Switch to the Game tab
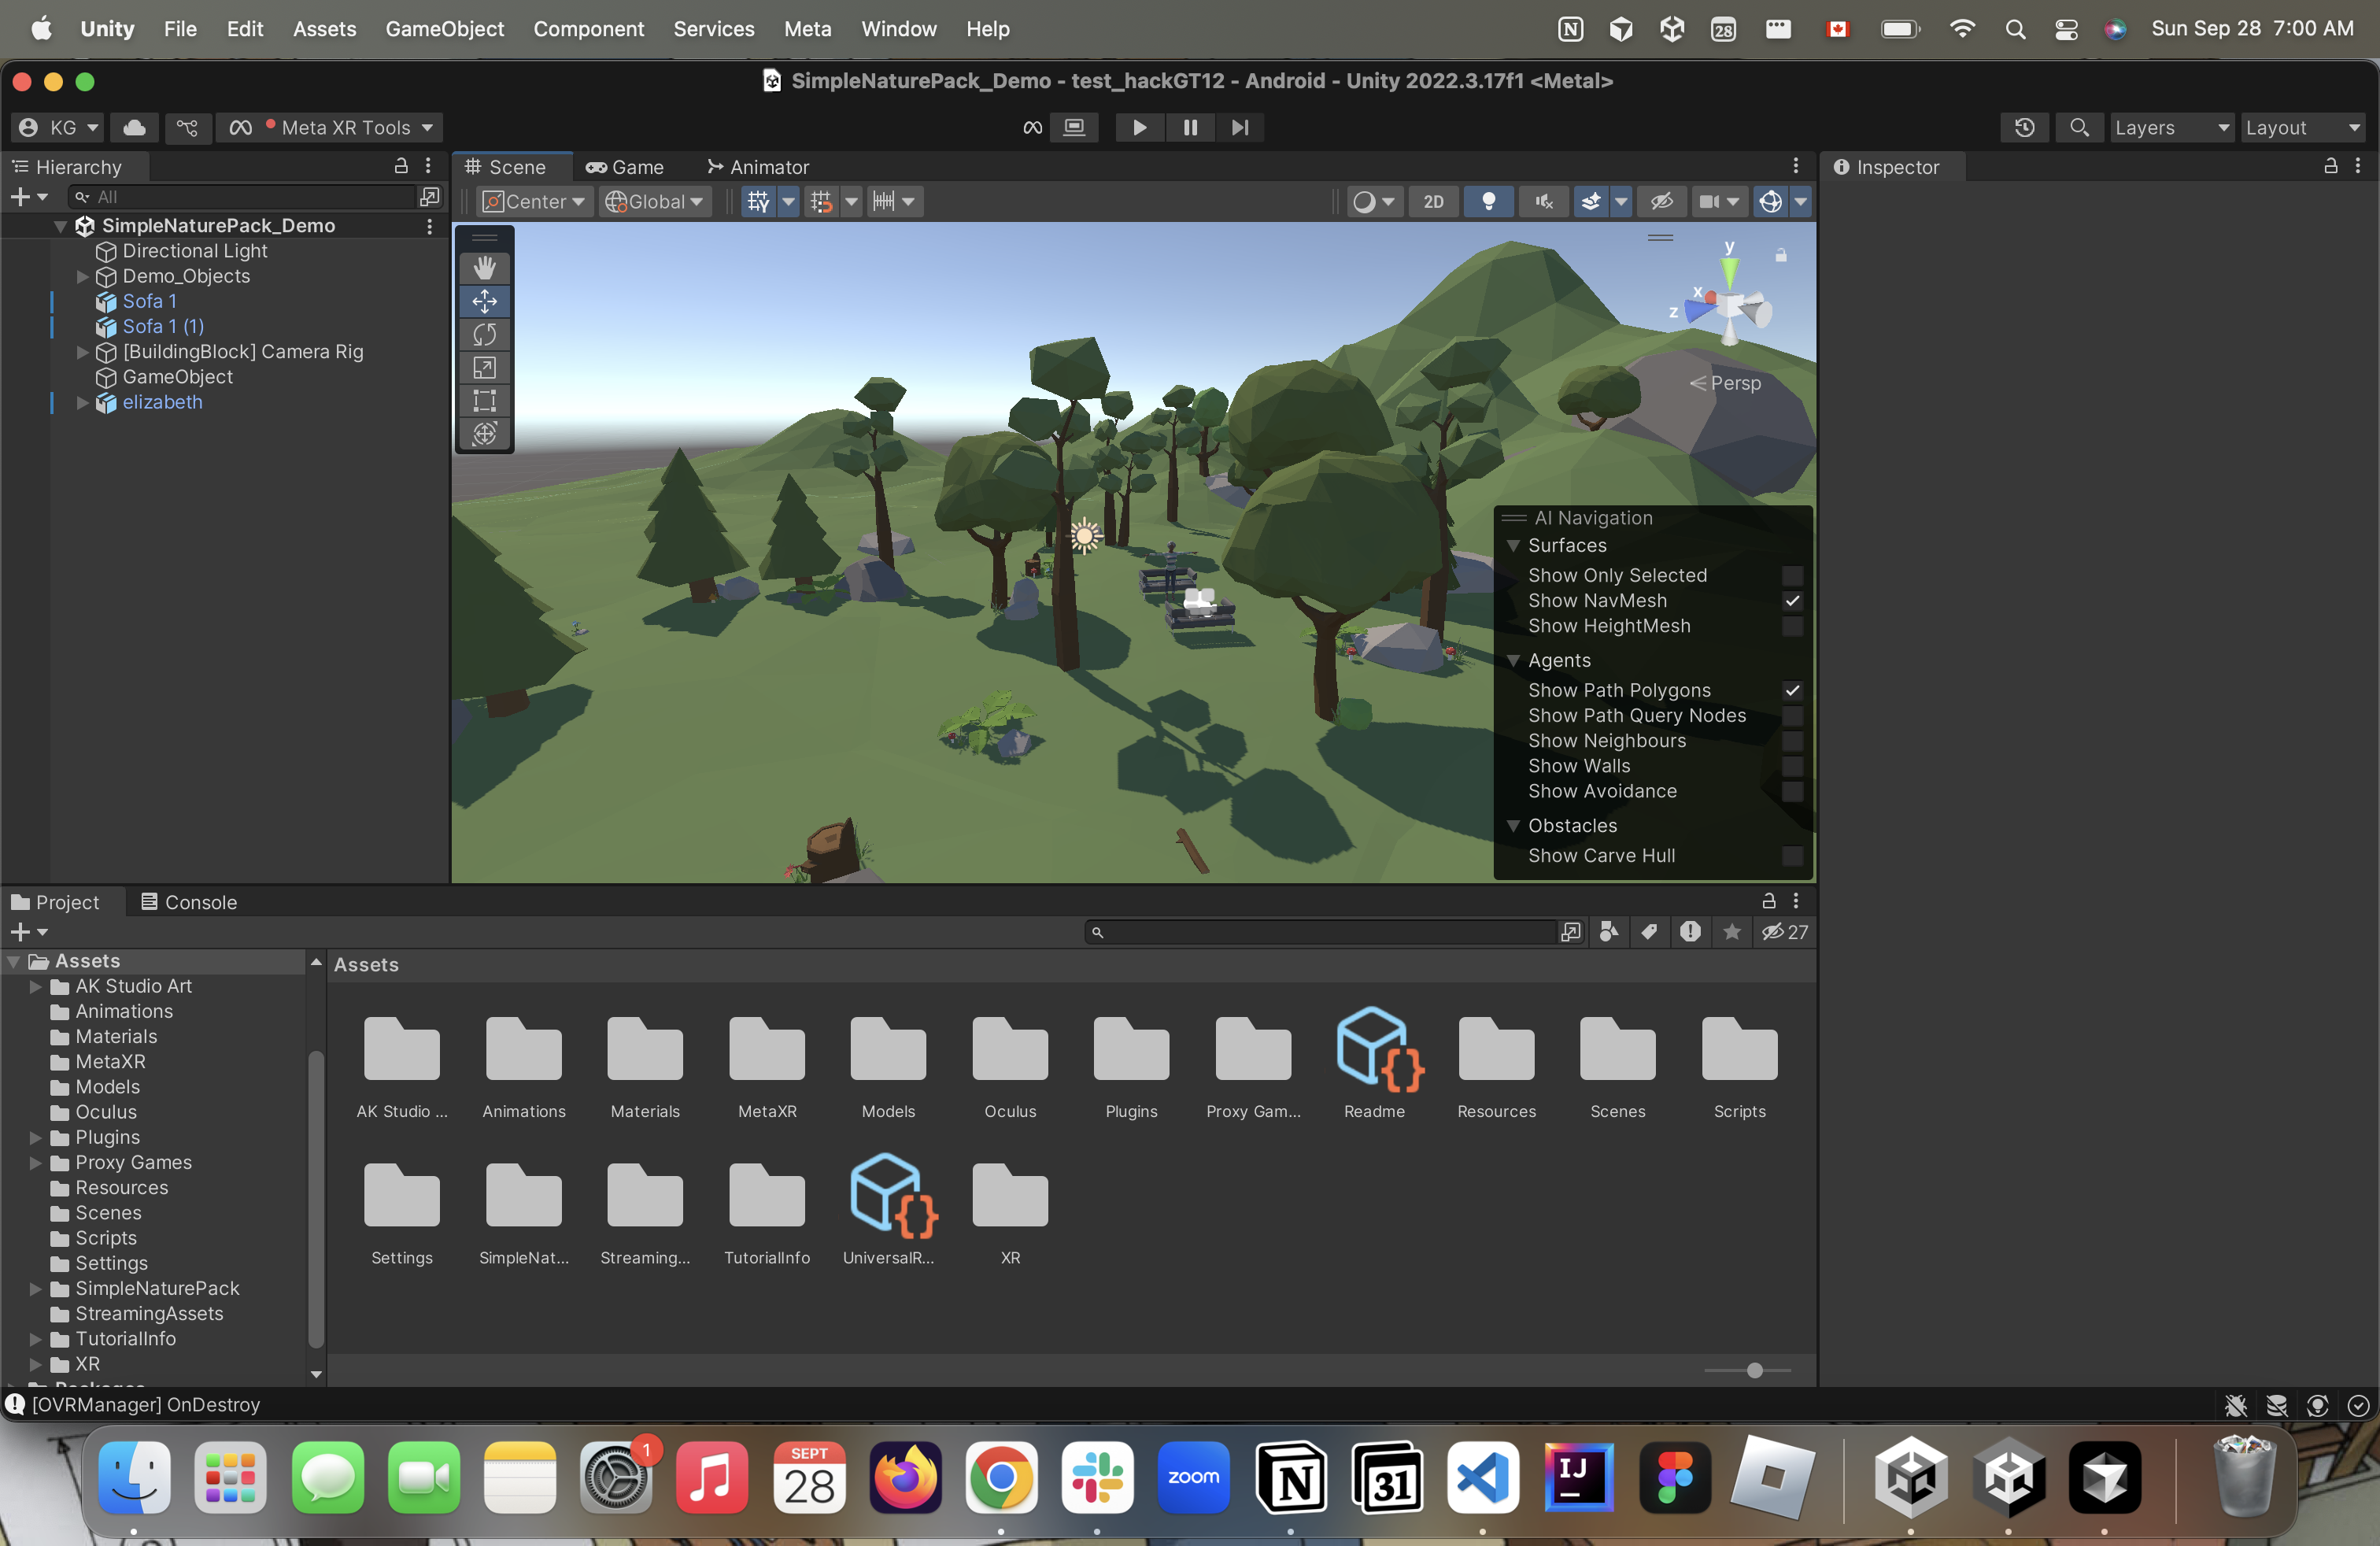Screen dimensions: 2380x1546 (x=625, y=167)
